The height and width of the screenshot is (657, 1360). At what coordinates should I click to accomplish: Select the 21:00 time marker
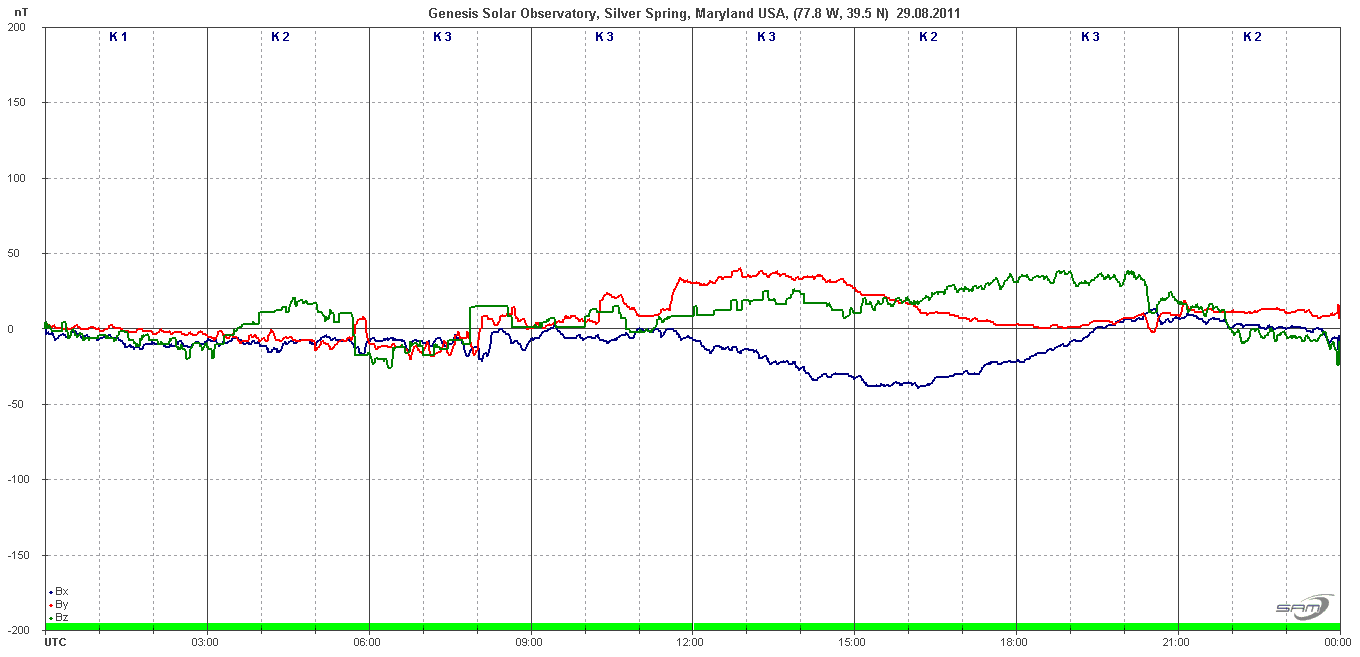pos(1178,642)
